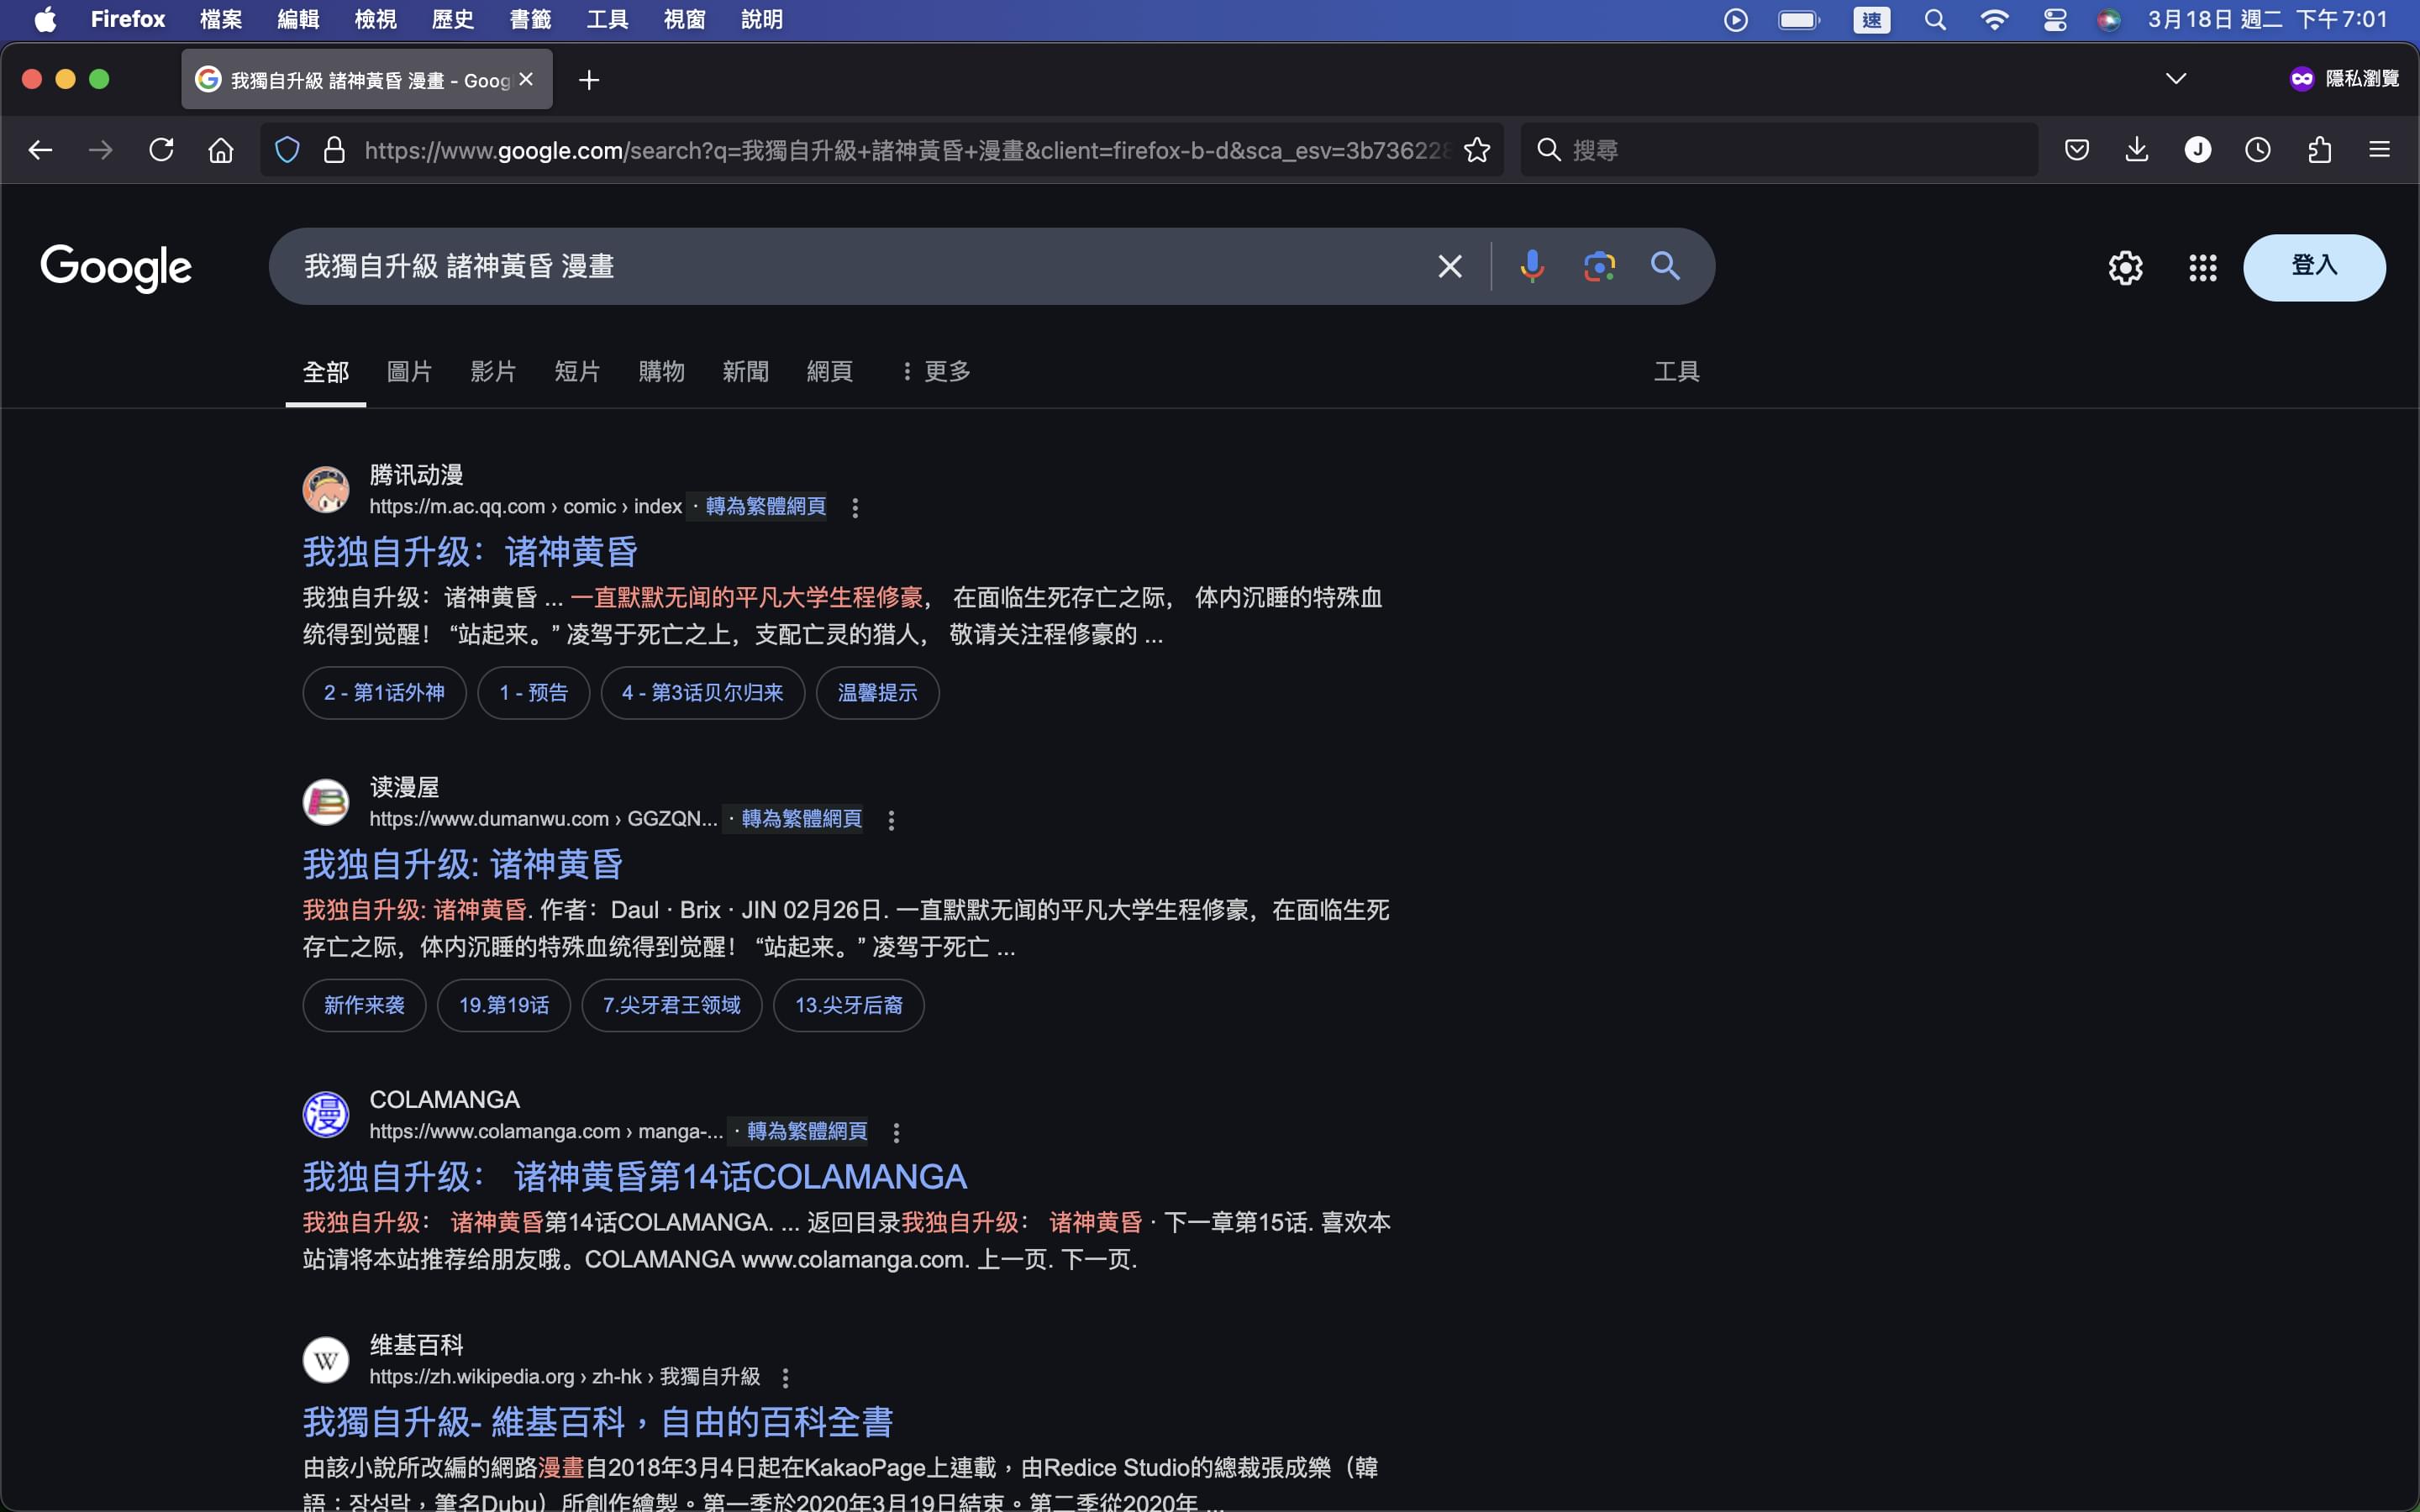Switch to the 影片 tab

(x=494, y=372)
